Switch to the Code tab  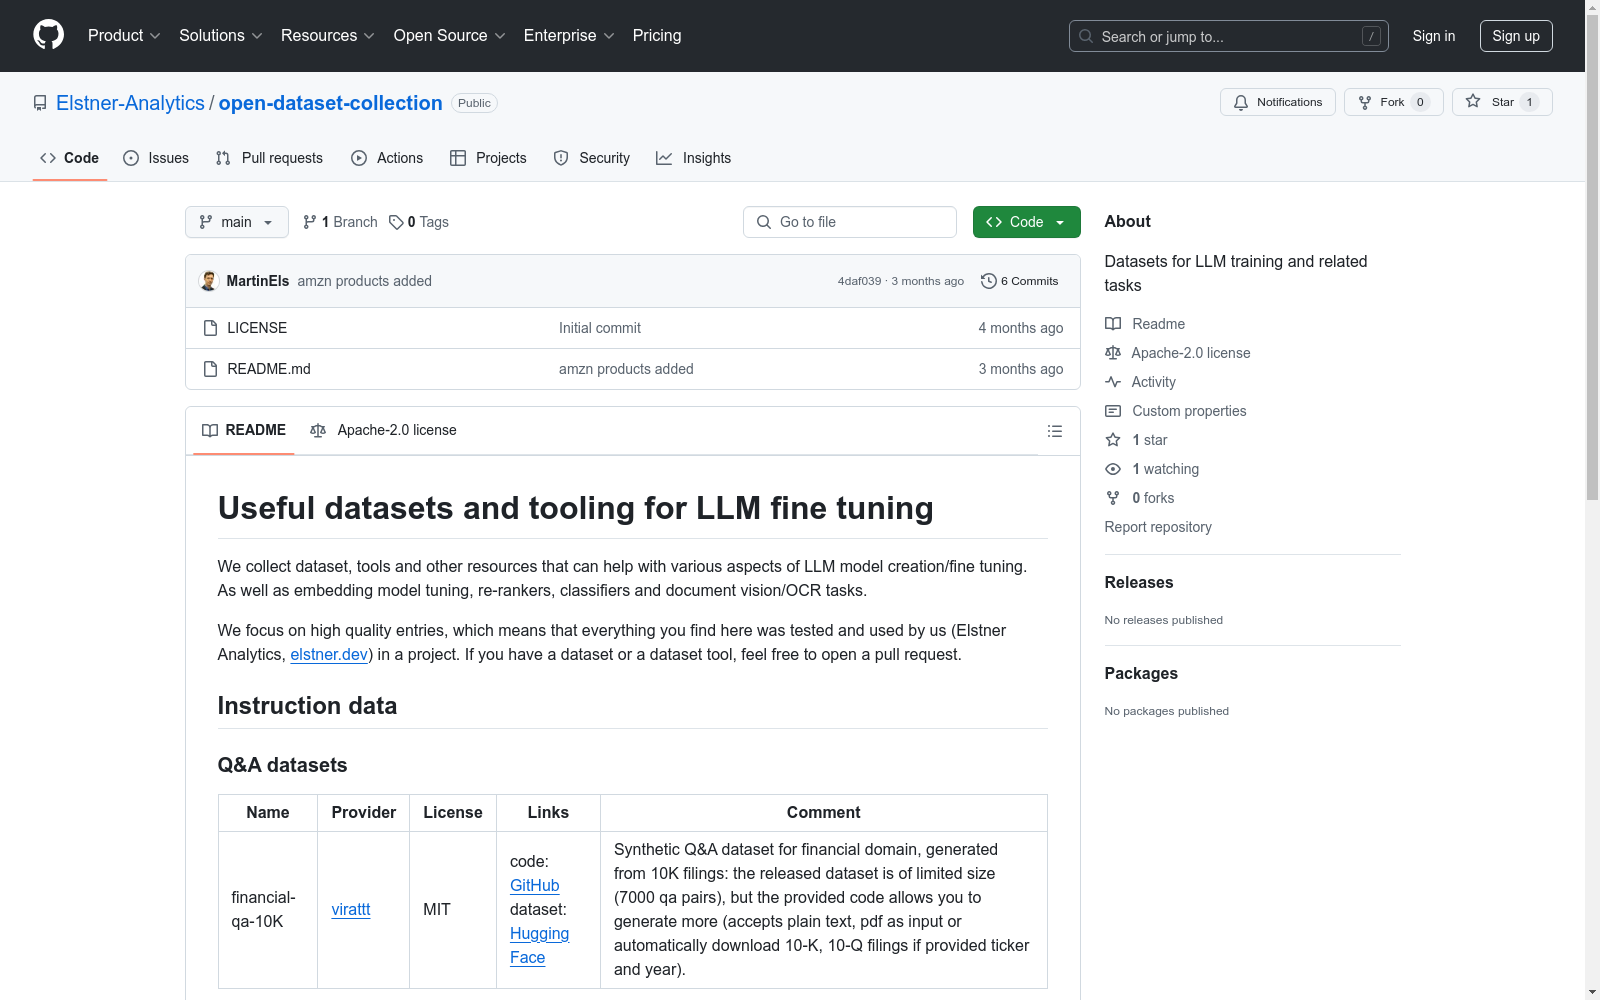(x=70, y=158)
